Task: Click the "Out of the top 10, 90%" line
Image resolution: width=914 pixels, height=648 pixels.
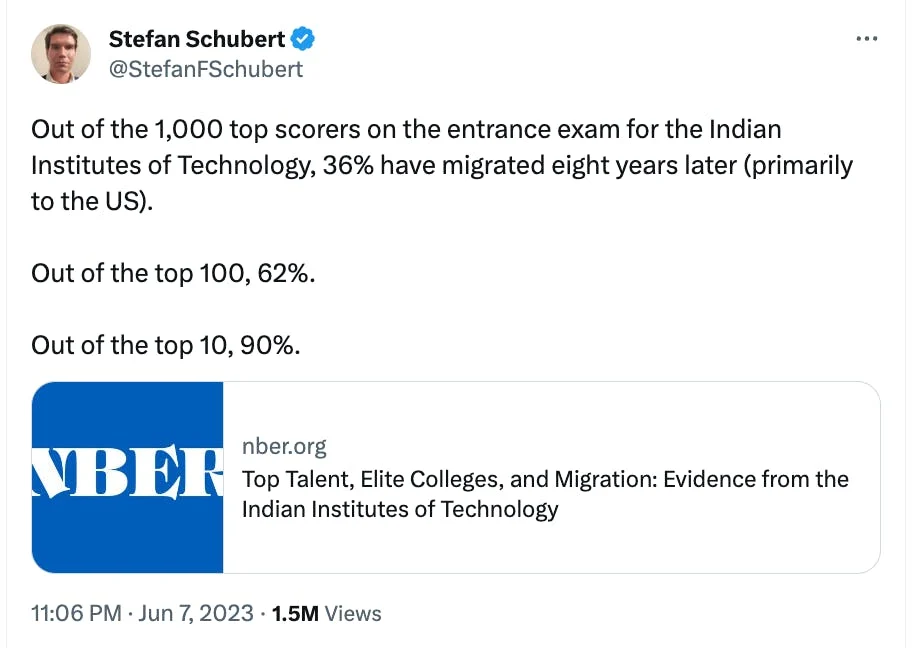Action: click(165, 344)
